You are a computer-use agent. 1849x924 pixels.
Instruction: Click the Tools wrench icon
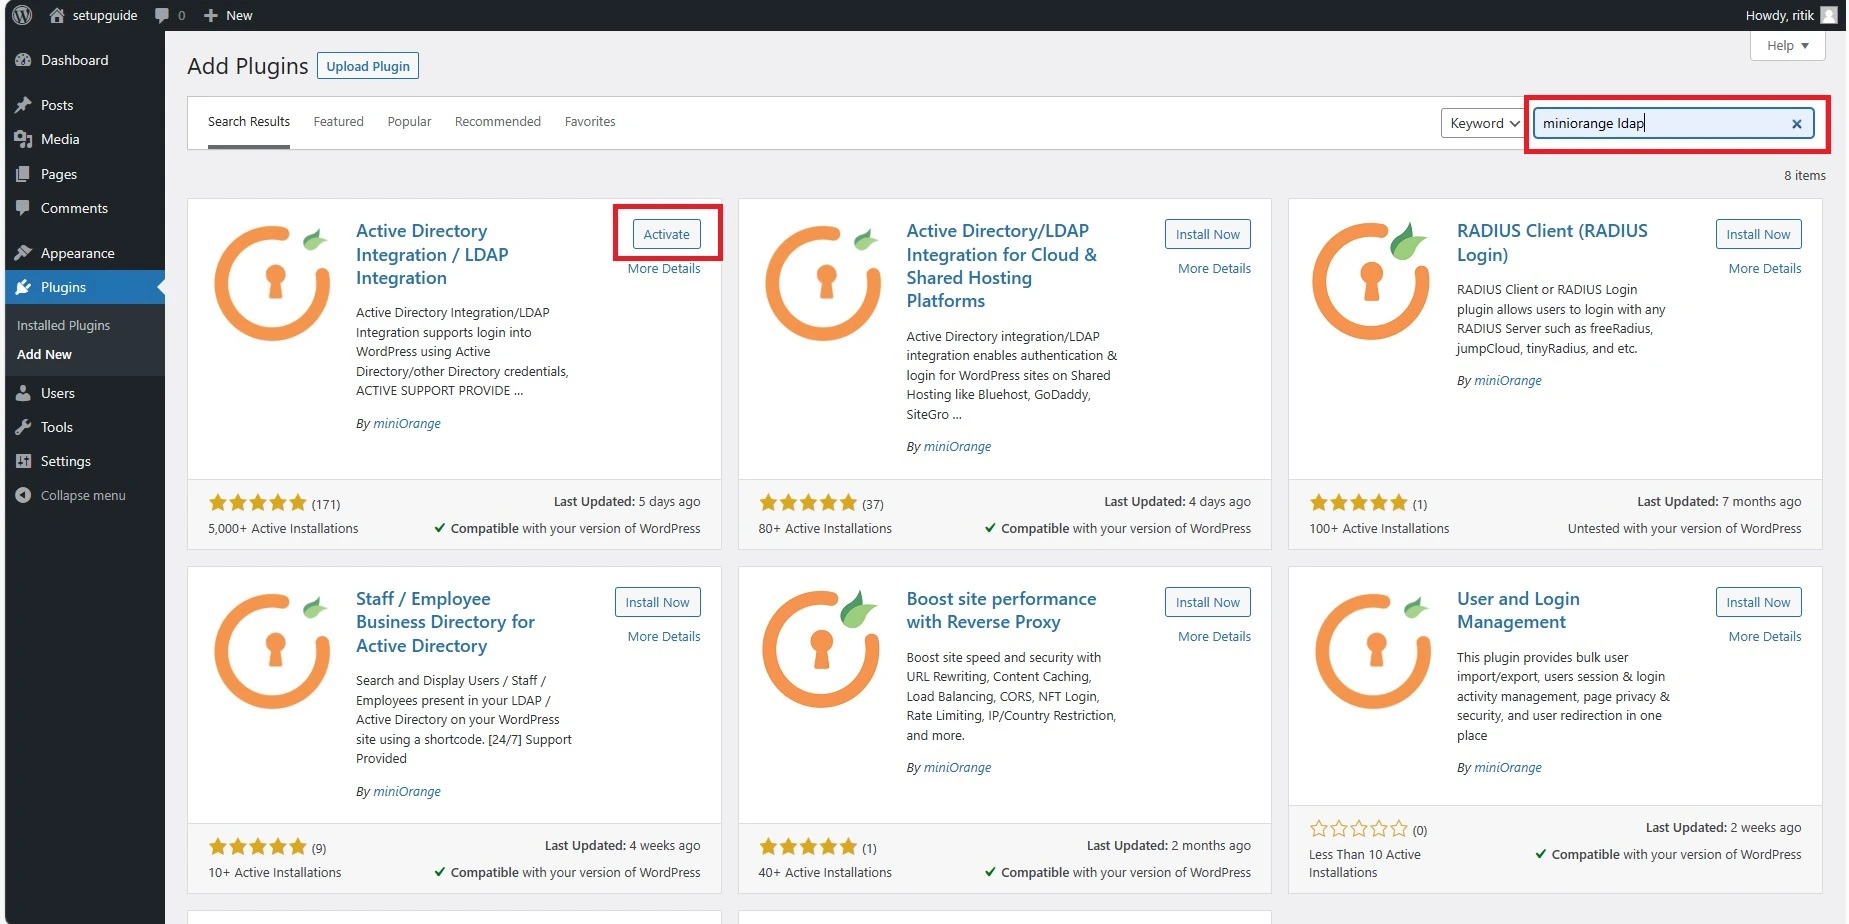pos(24,427)
